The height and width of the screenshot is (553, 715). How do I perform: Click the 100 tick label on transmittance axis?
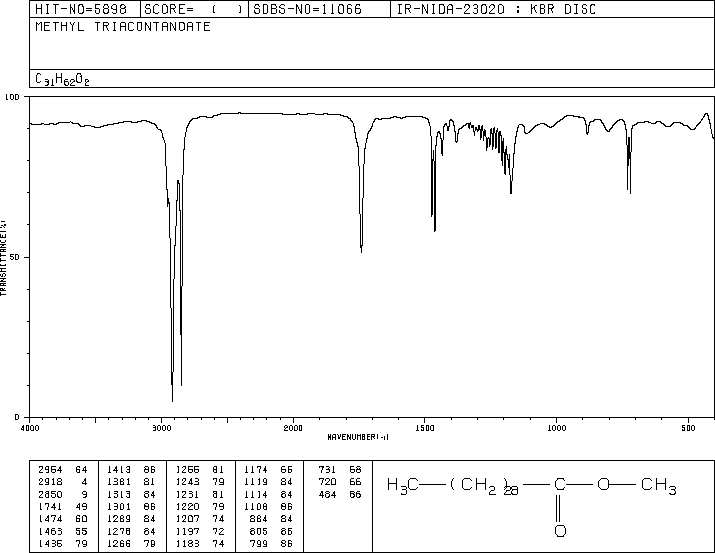tap(12, 97)
